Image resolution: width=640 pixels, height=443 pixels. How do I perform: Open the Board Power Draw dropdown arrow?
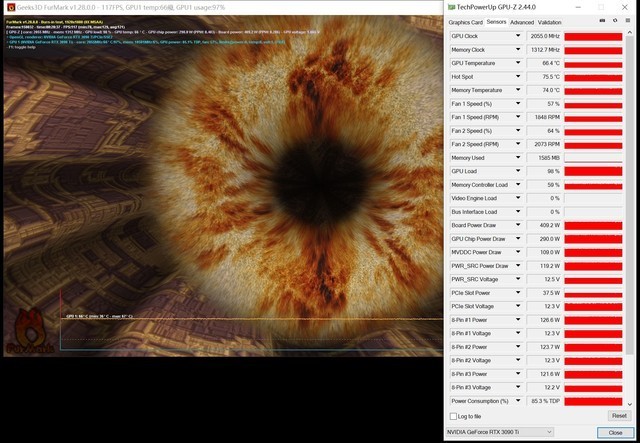[518, 225]
